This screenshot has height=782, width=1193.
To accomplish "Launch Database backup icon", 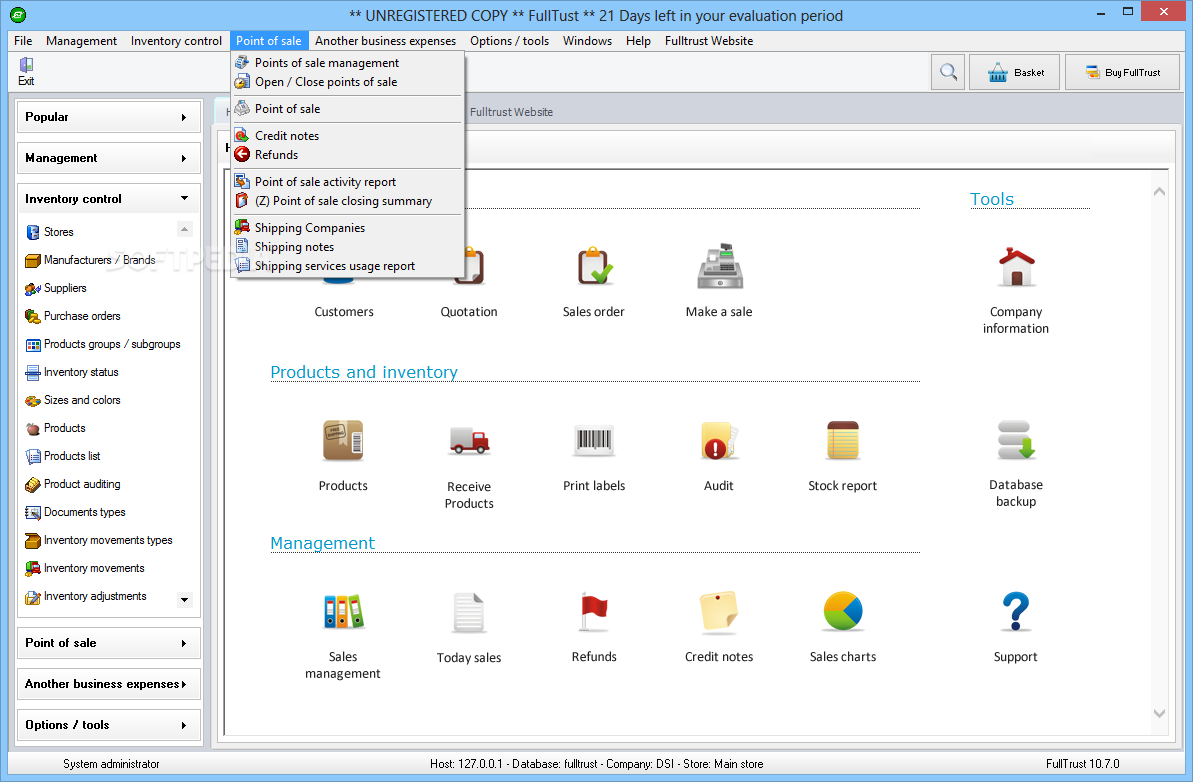I will pyautogui.click(x=1016, y=440).
